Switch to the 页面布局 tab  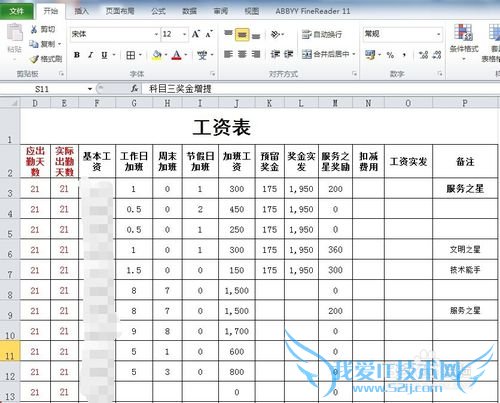[120, 11]
